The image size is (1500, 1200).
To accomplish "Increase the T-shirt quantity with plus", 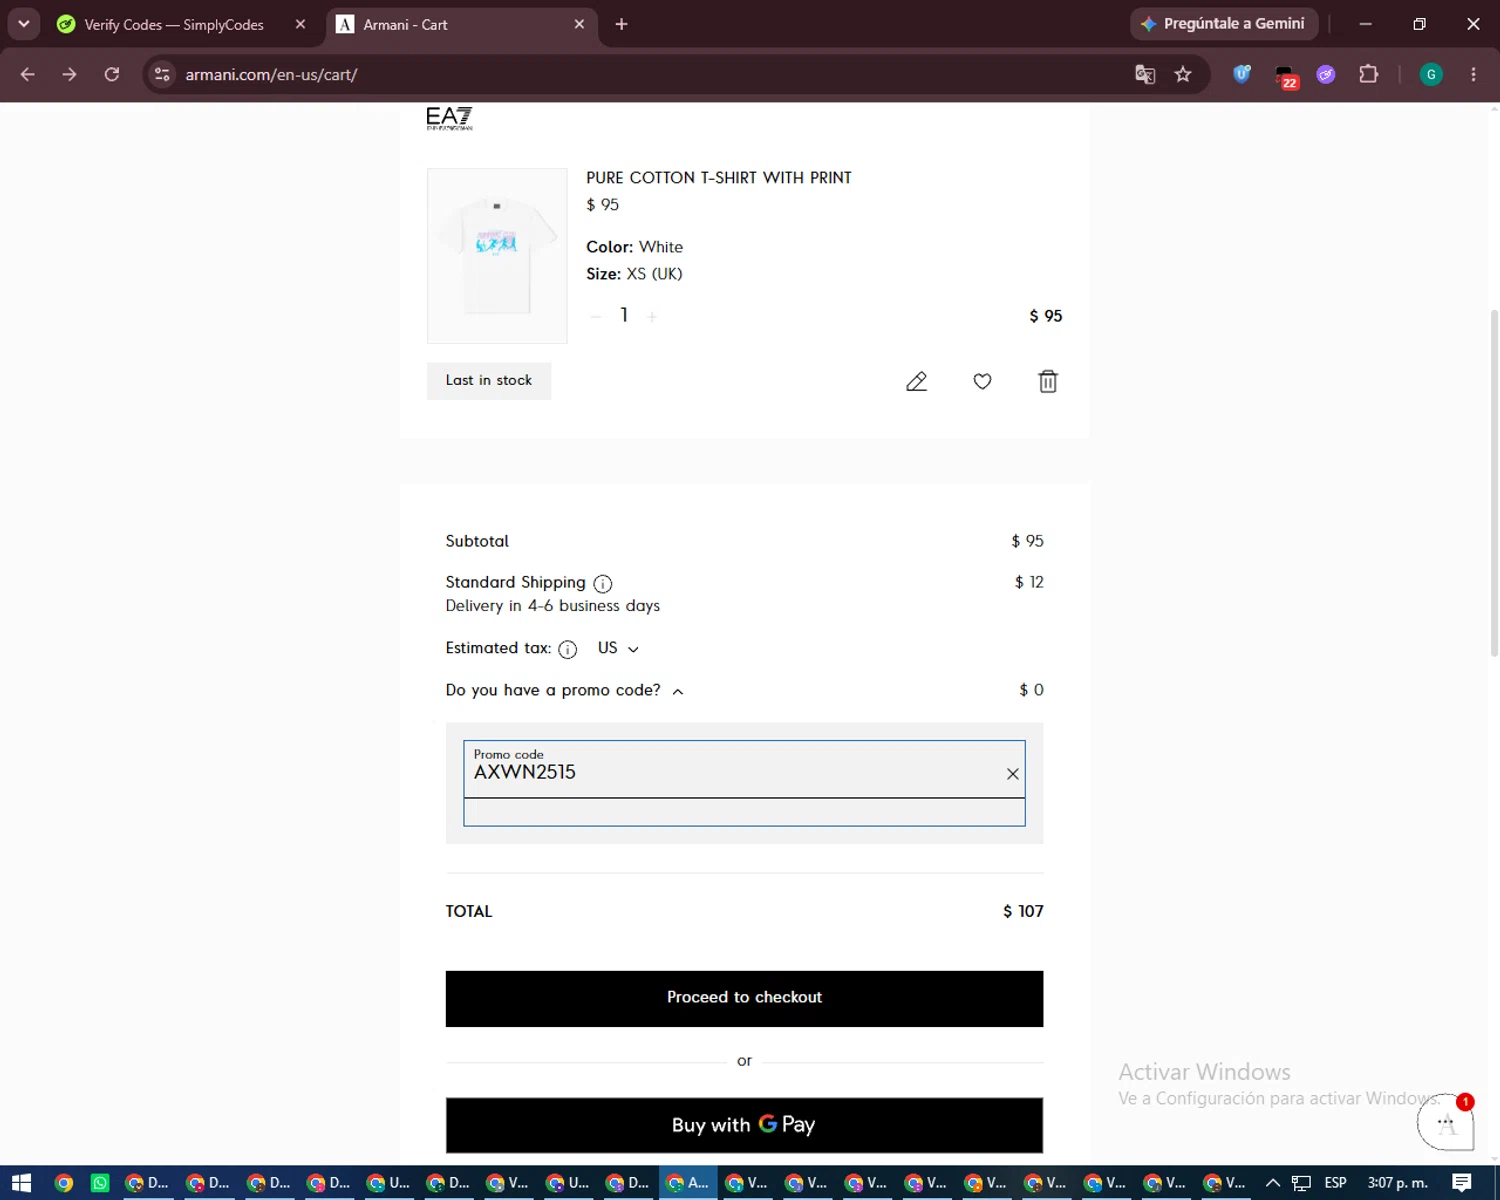I will pos(652,316).
